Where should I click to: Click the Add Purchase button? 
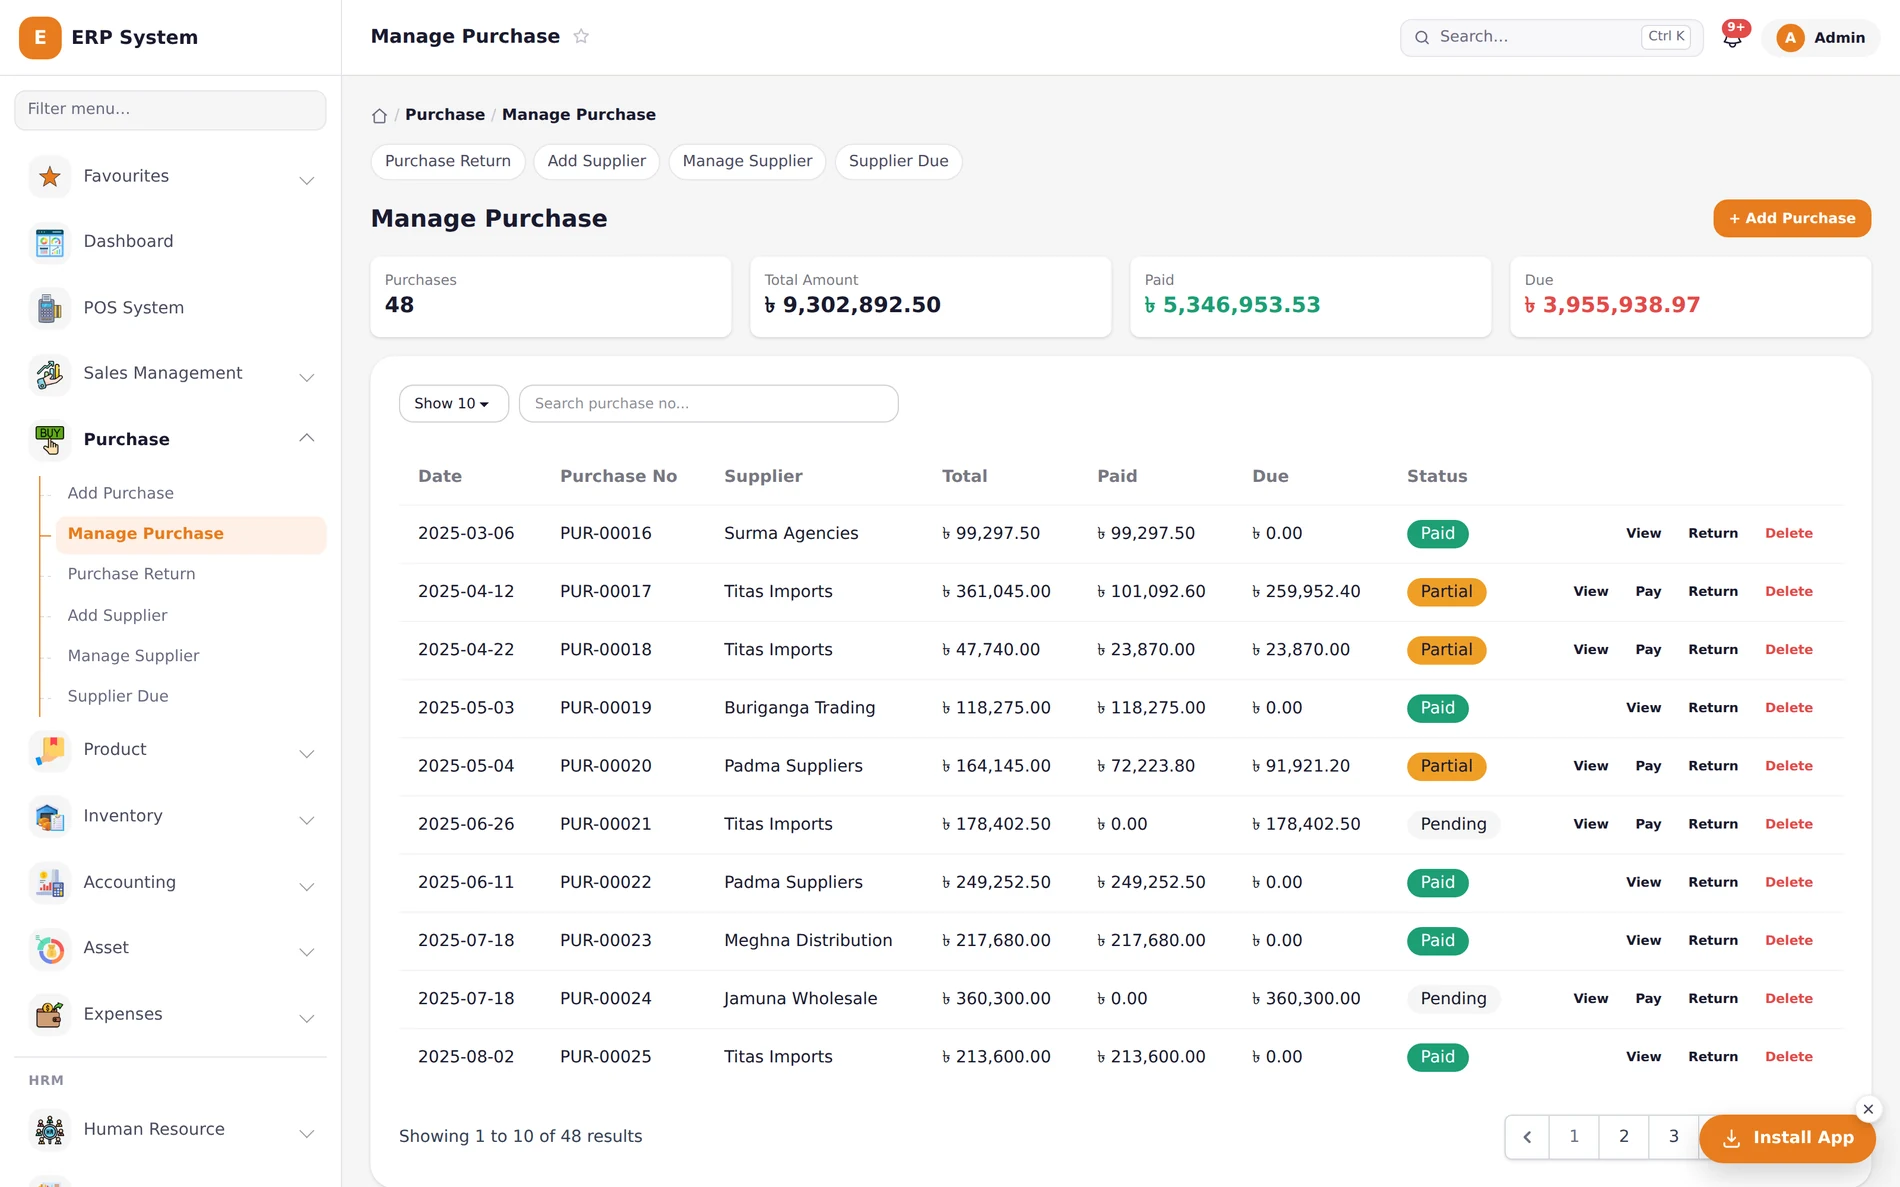click(x=1792, y=218)
